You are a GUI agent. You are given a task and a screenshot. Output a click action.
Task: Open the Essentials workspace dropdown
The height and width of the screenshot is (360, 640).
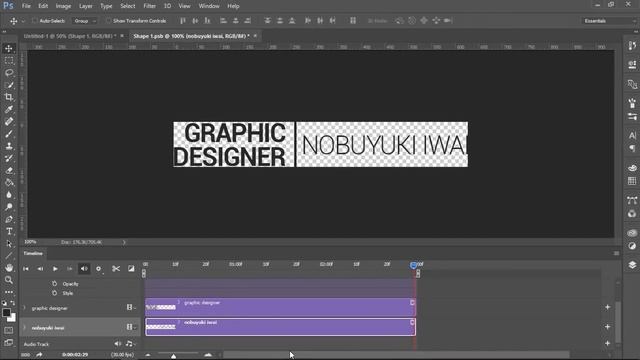(609, 21)
